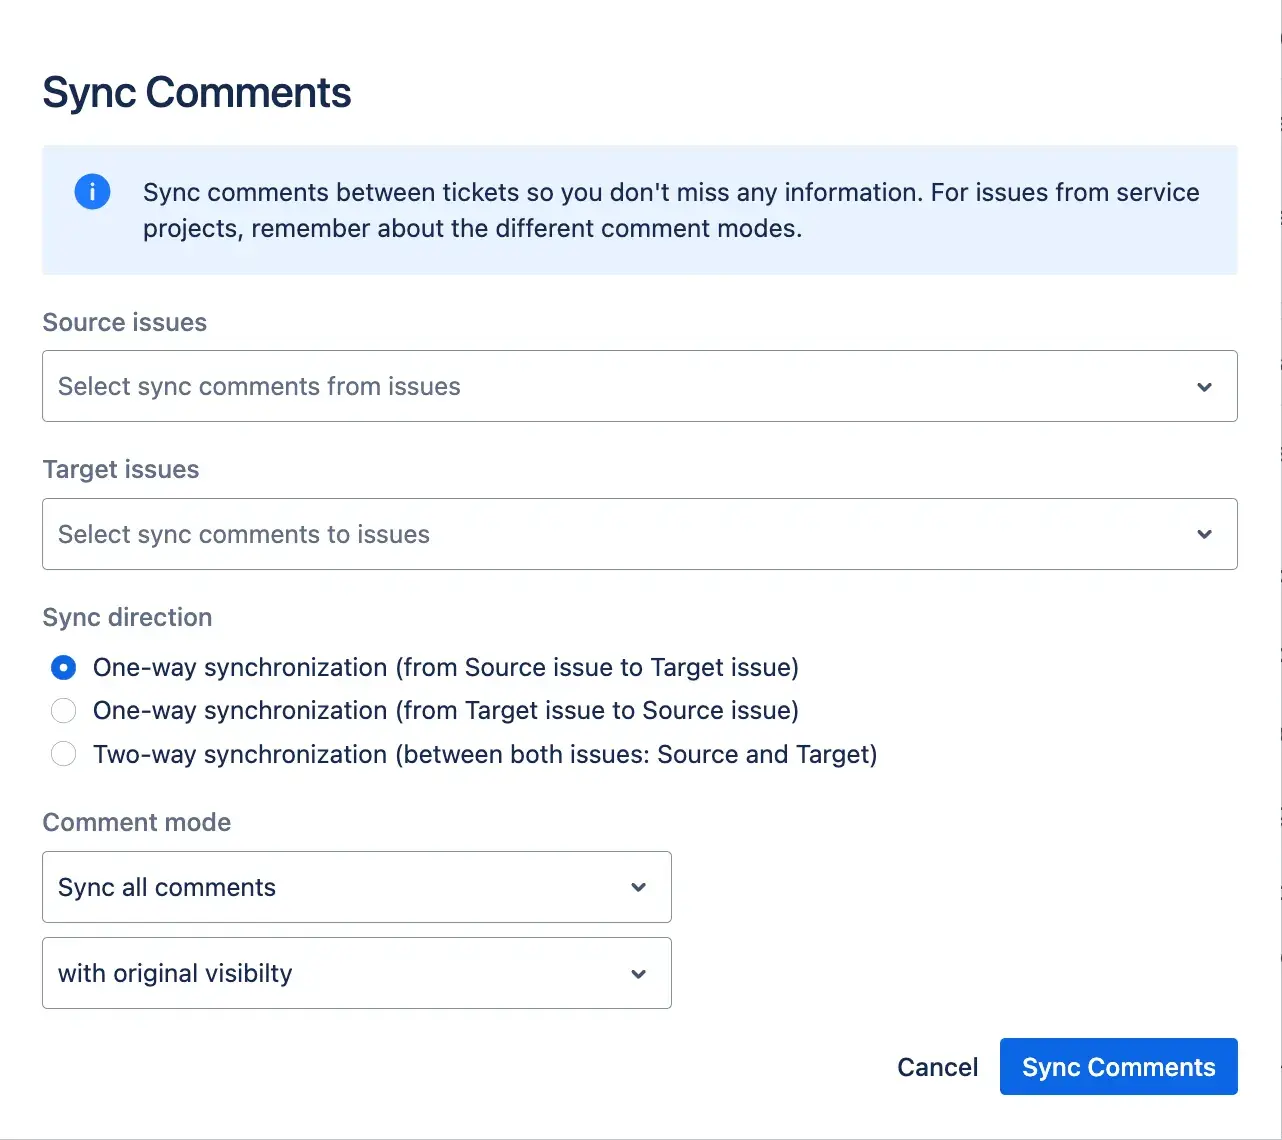Click the chevron on Source issues field
The height and width of the screenshot is (1140, 1282).
(1204, 386)
